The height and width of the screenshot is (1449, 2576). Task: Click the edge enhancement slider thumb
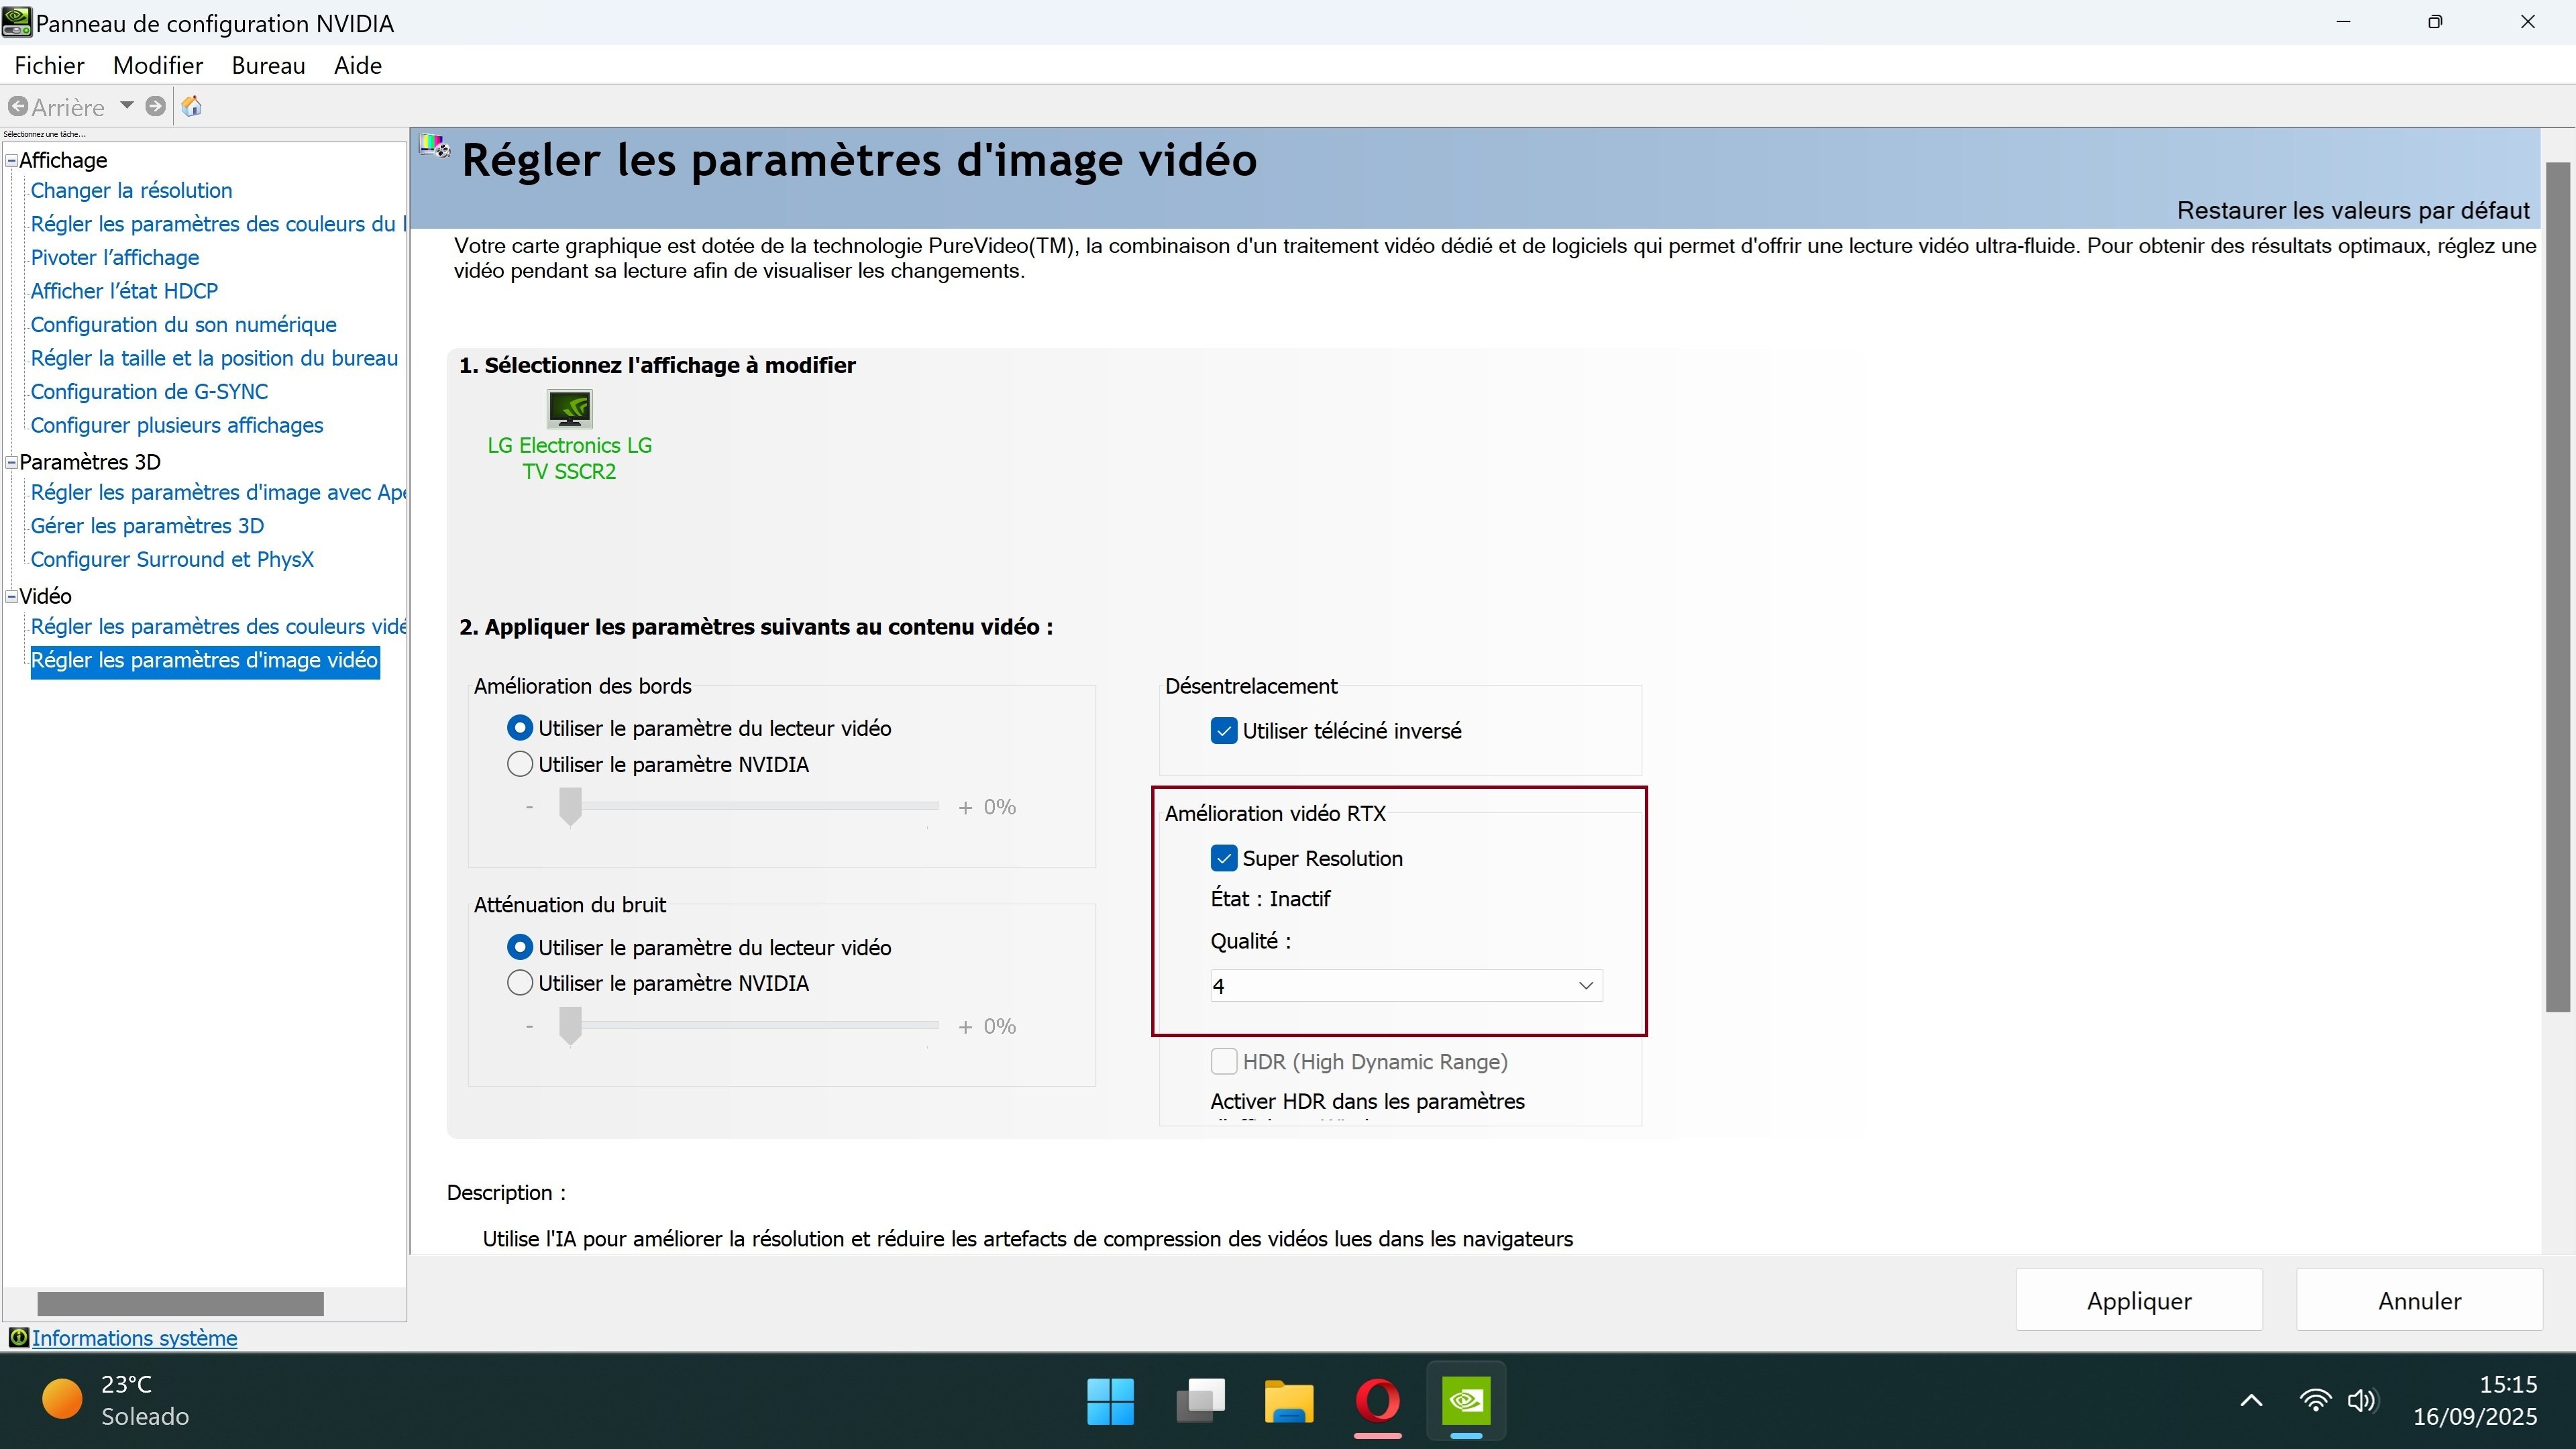click(x=570, y=806)
